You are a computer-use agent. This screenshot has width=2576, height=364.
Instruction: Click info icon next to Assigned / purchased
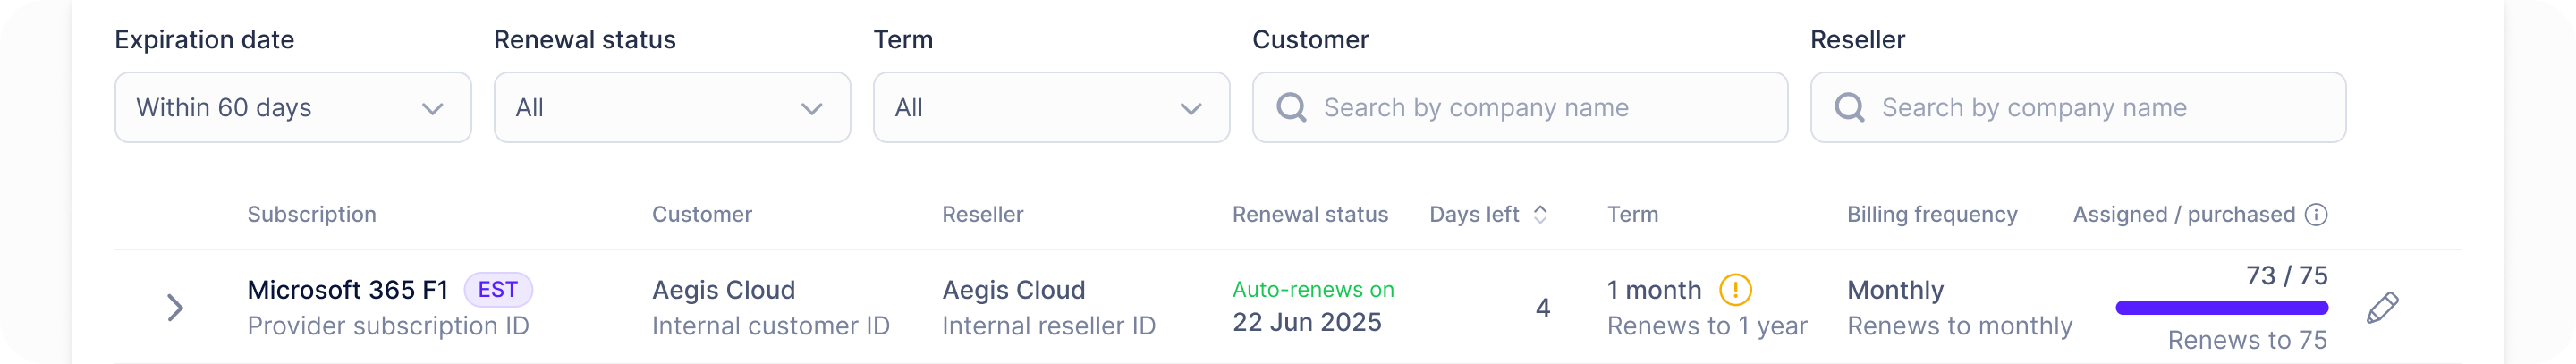pyautogui.click(x=2316, y=215)
